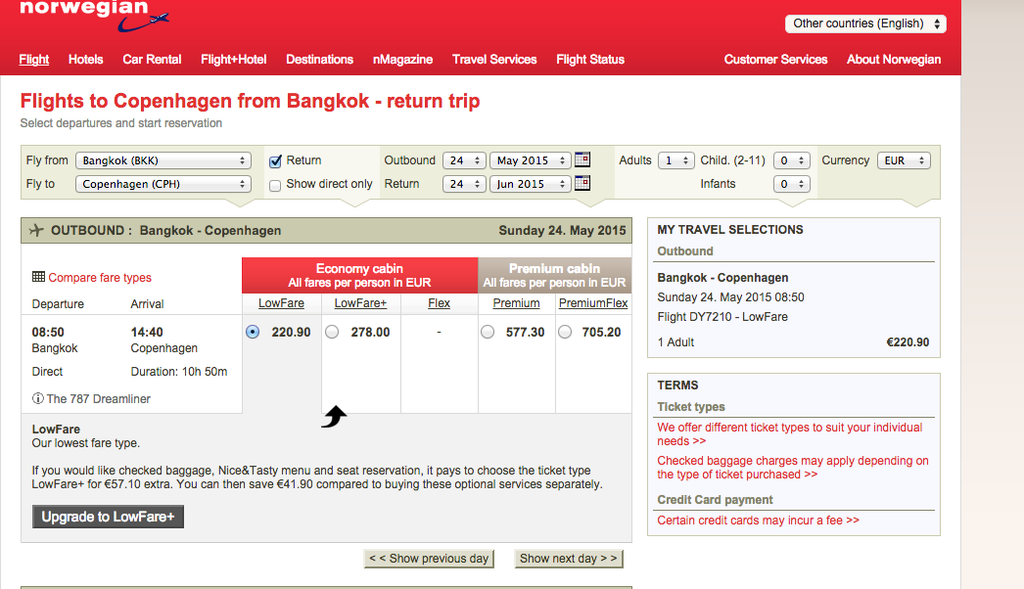Click the airplane icon in the OUTBOUND header
Viewport: 1024px width, 589px height.
(x=37, y=230)
